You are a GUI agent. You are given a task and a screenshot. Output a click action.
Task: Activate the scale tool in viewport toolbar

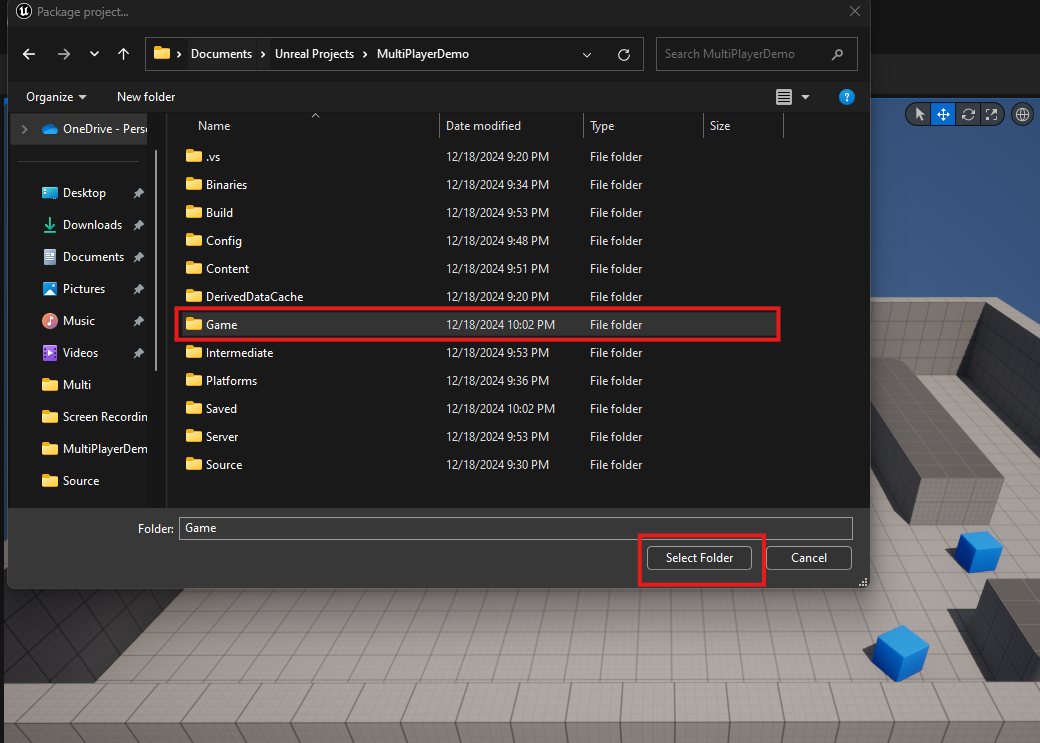(991, 114)
